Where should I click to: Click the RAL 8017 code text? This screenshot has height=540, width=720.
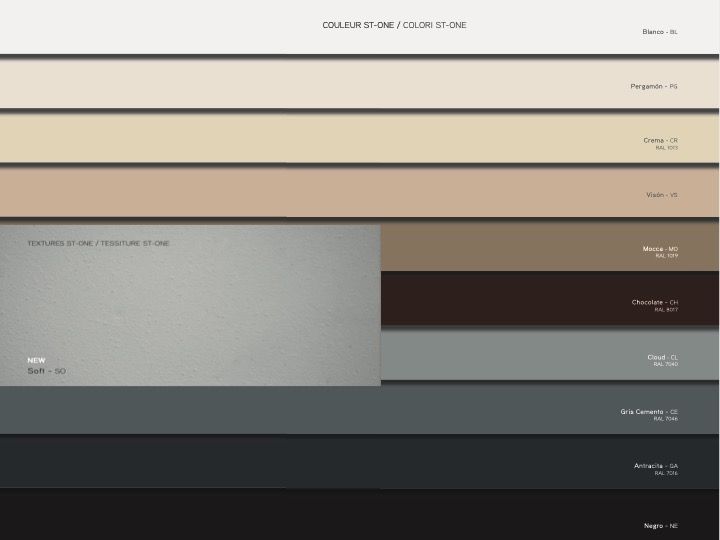coord(666,310)
